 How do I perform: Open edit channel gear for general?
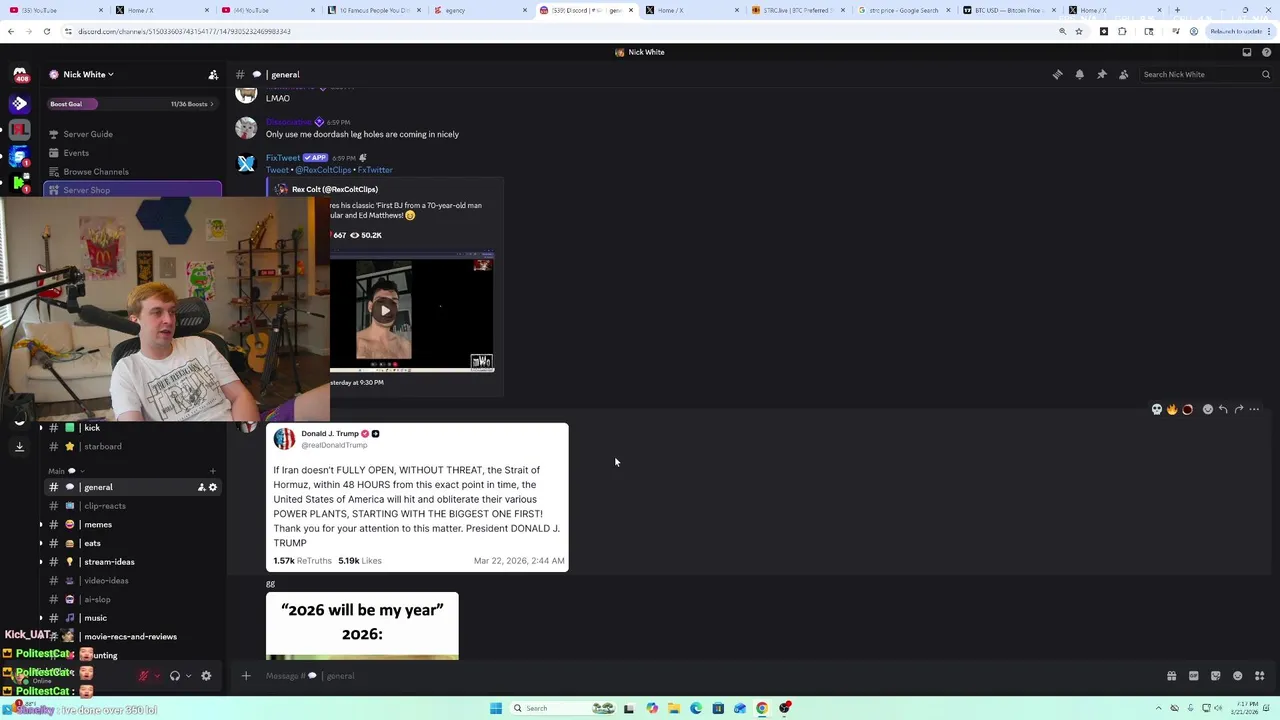pyautogui.click(x=212, y=487)
